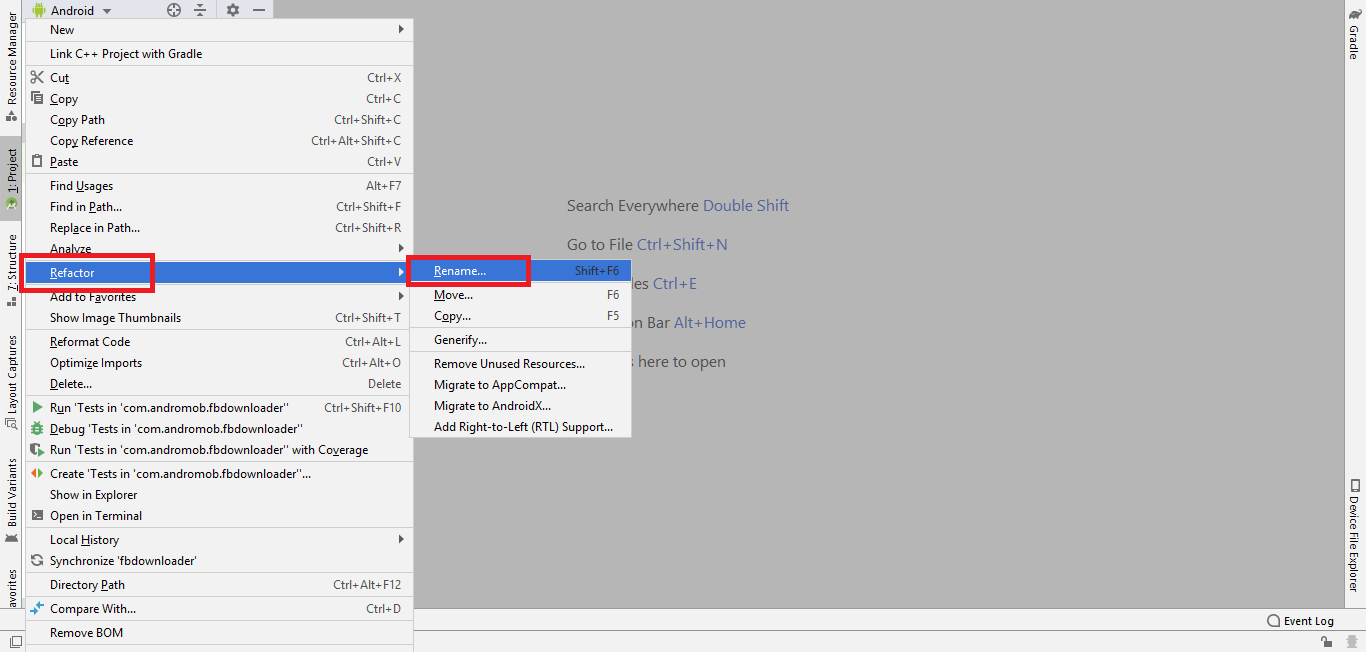The height and width of the screenshot is (652, 1366).
Task: Click Show in Explorer menu entry
Action: coord(93,495)
